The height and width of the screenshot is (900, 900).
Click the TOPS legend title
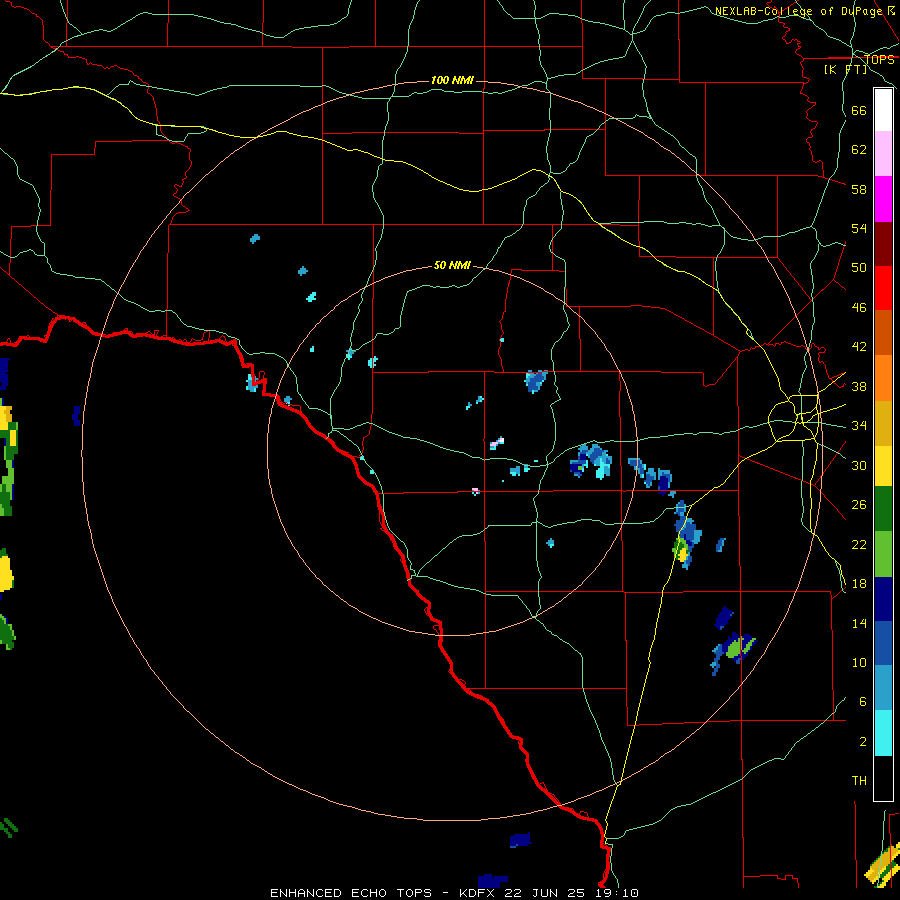[x=879, y=59]
